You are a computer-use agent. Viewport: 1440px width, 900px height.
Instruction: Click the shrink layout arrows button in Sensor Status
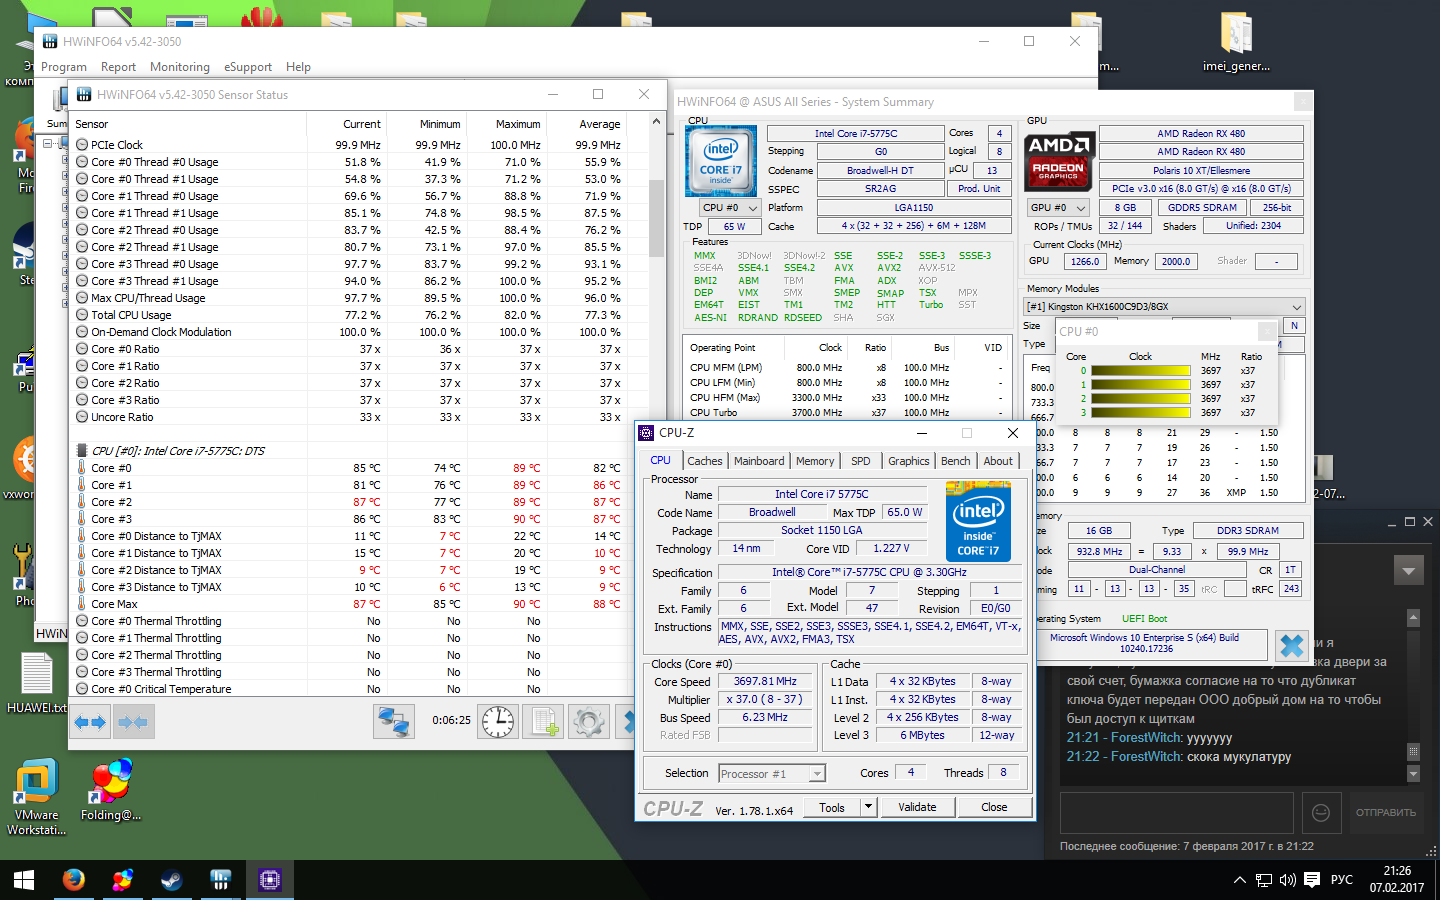pyautogui.click(x=132, y=721)
